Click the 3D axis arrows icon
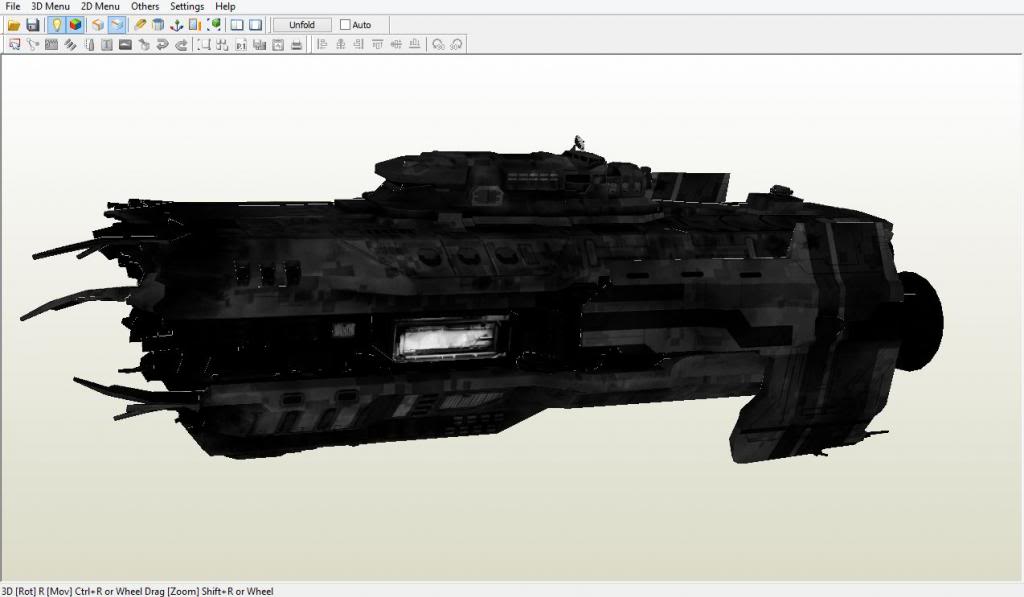The width and height of the screenshot is (1024, 597). click(176, 25)
